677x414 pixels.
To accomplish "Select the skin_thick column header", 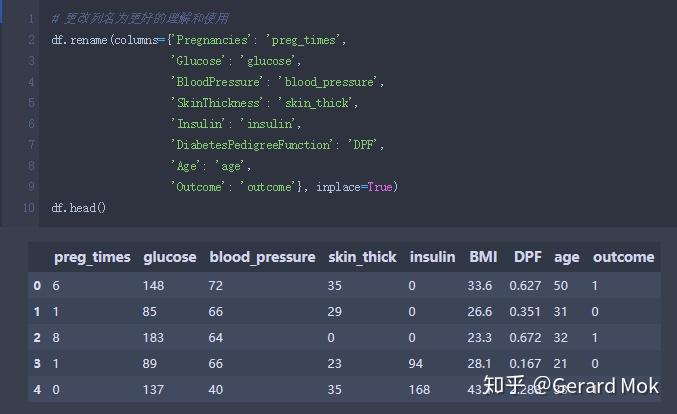I will tap(362, 257).
